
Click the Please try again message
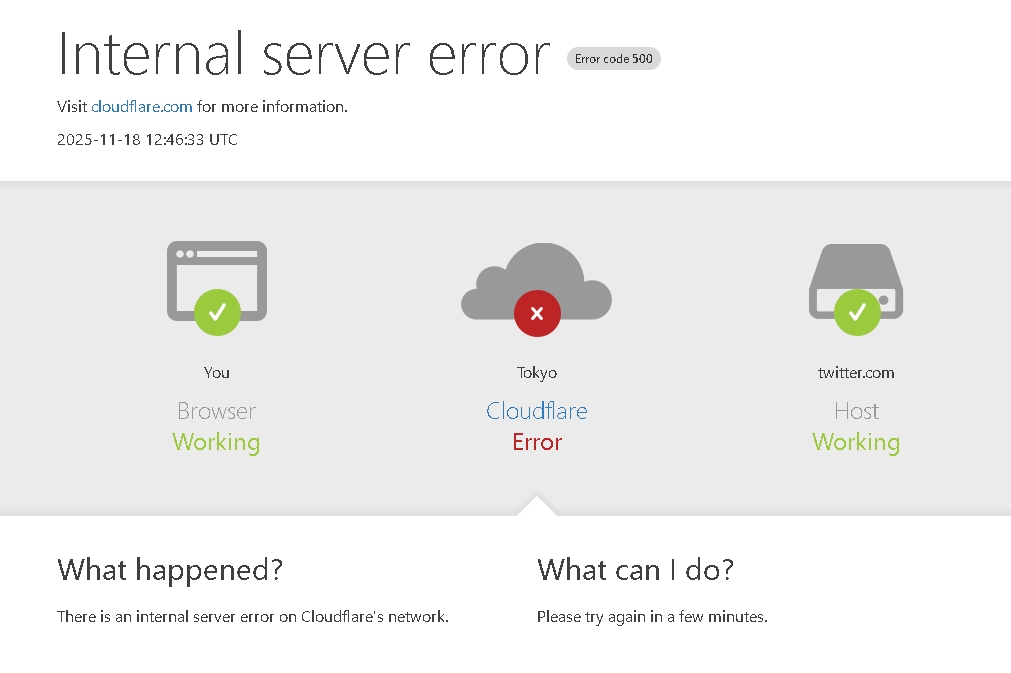(652, 617)
